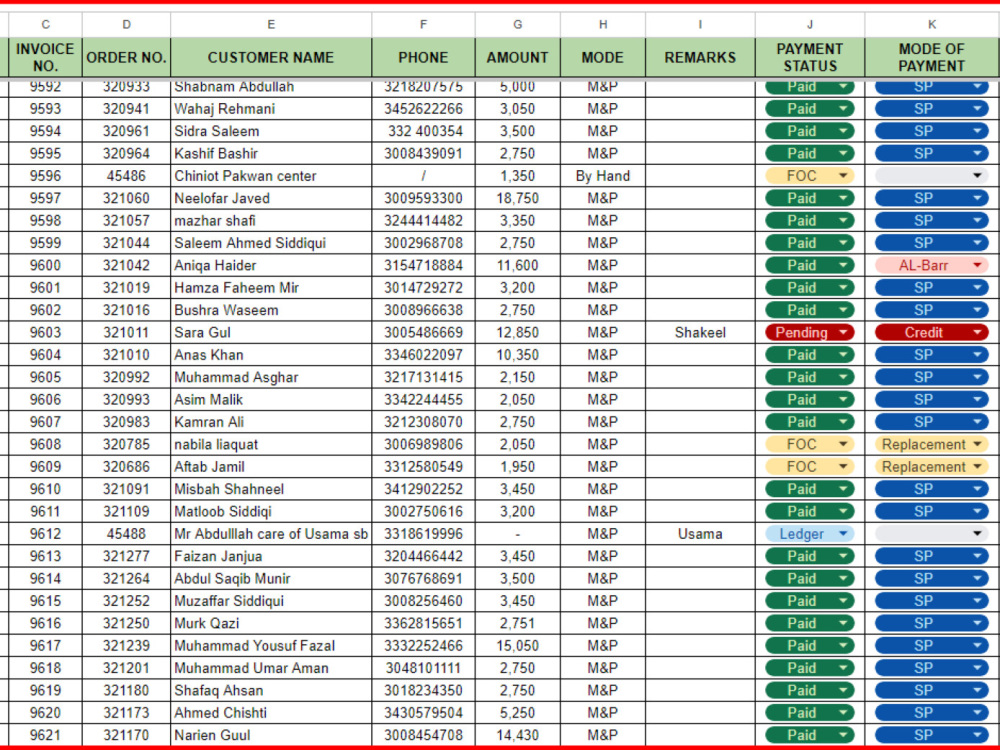Select invoice number 9600 cell
1000x750 pixels.
pyautogui.click(x=45, y=265)
